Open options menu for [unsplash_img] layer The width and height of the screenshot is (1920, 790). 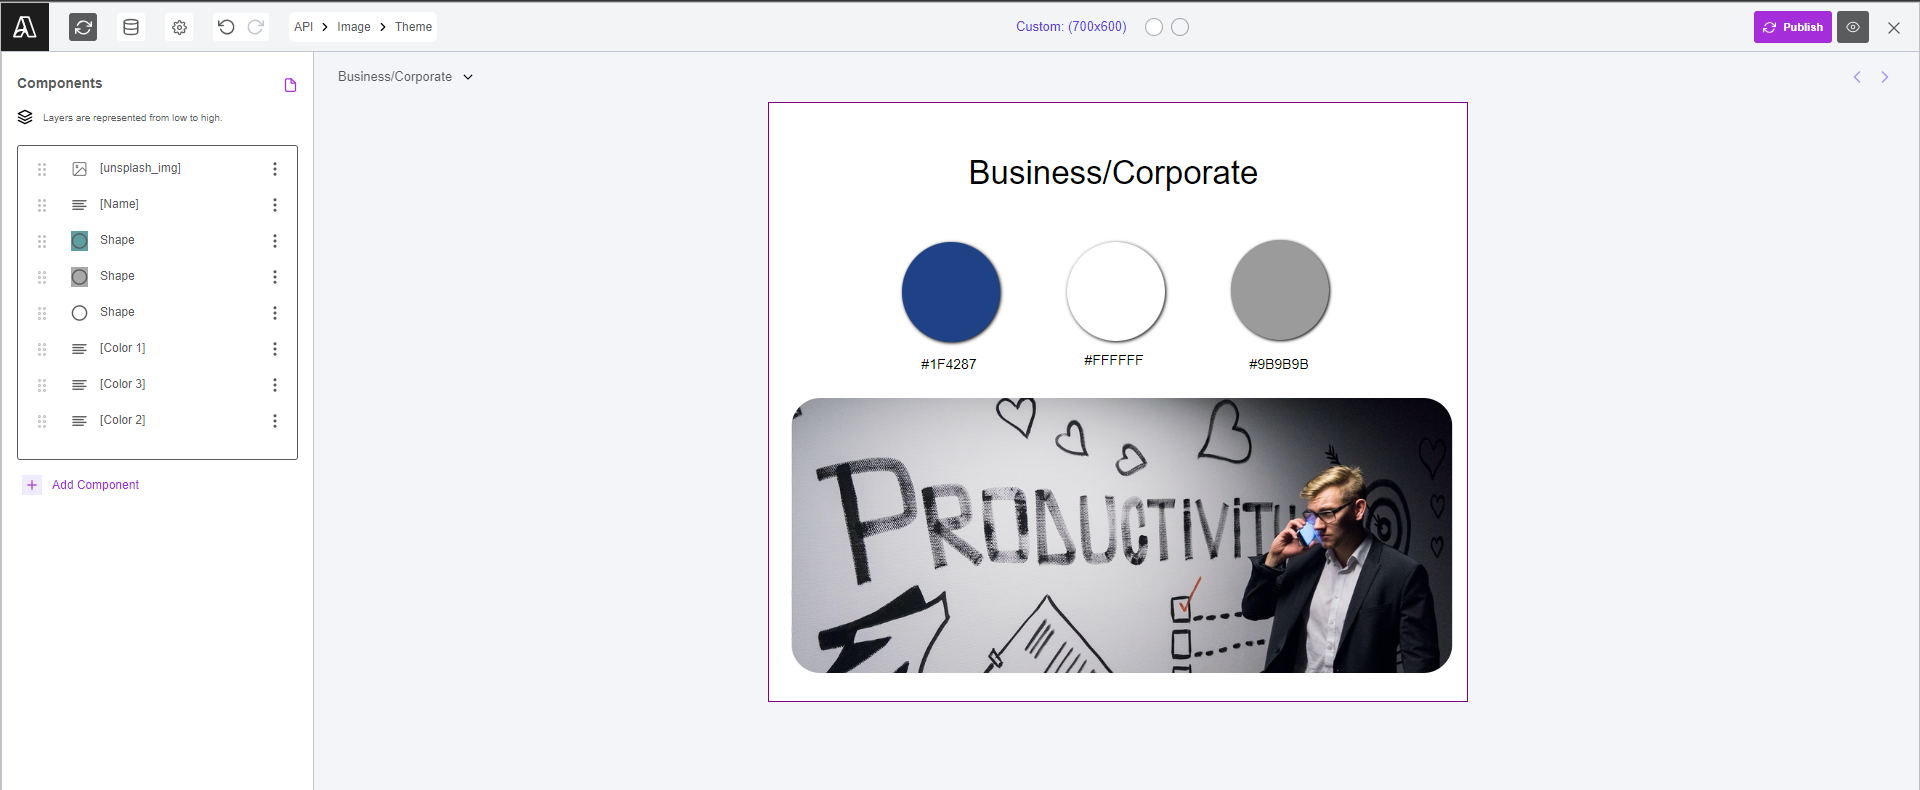[275, 169]
